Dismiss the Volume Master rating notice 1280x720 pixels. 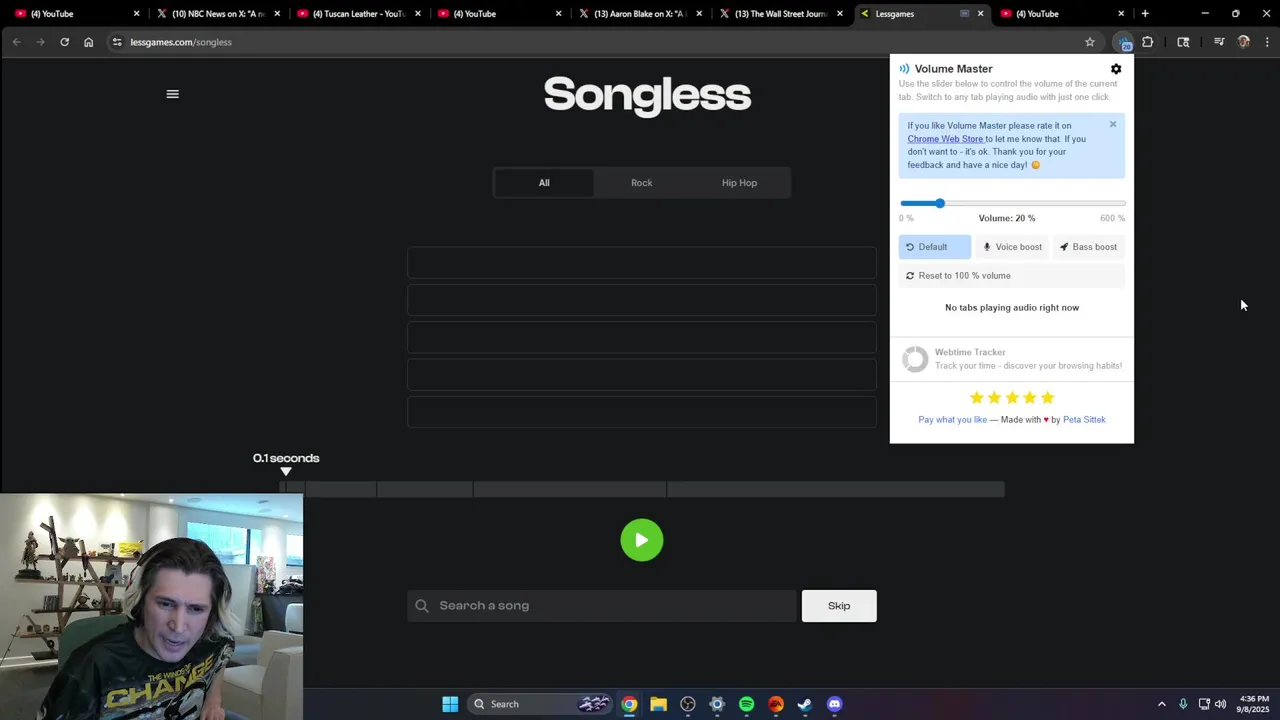click(x=1113, y=125)
